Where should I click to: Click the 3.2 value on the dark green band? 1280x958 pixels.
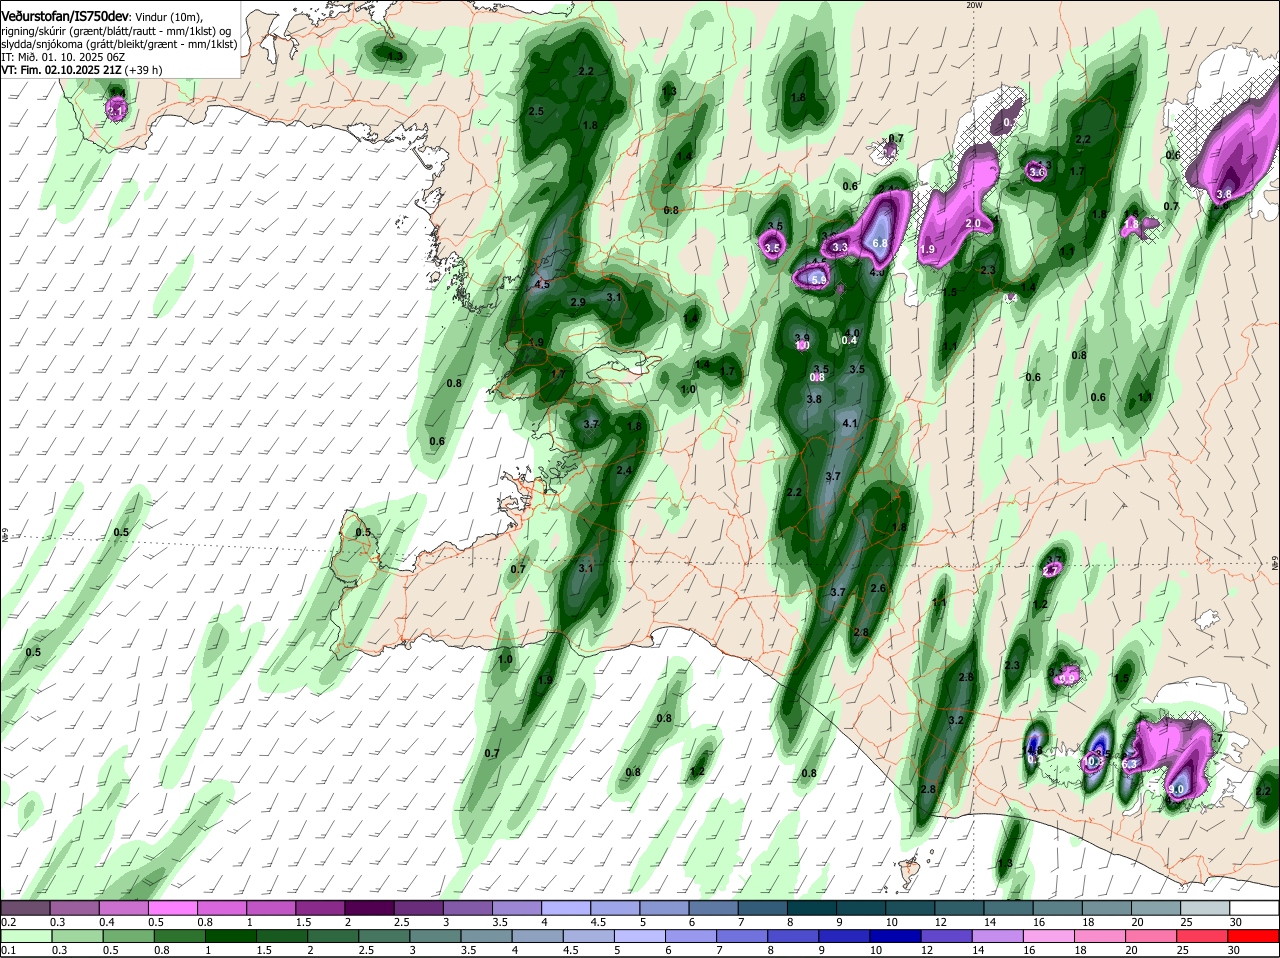[x=955, y=720]
